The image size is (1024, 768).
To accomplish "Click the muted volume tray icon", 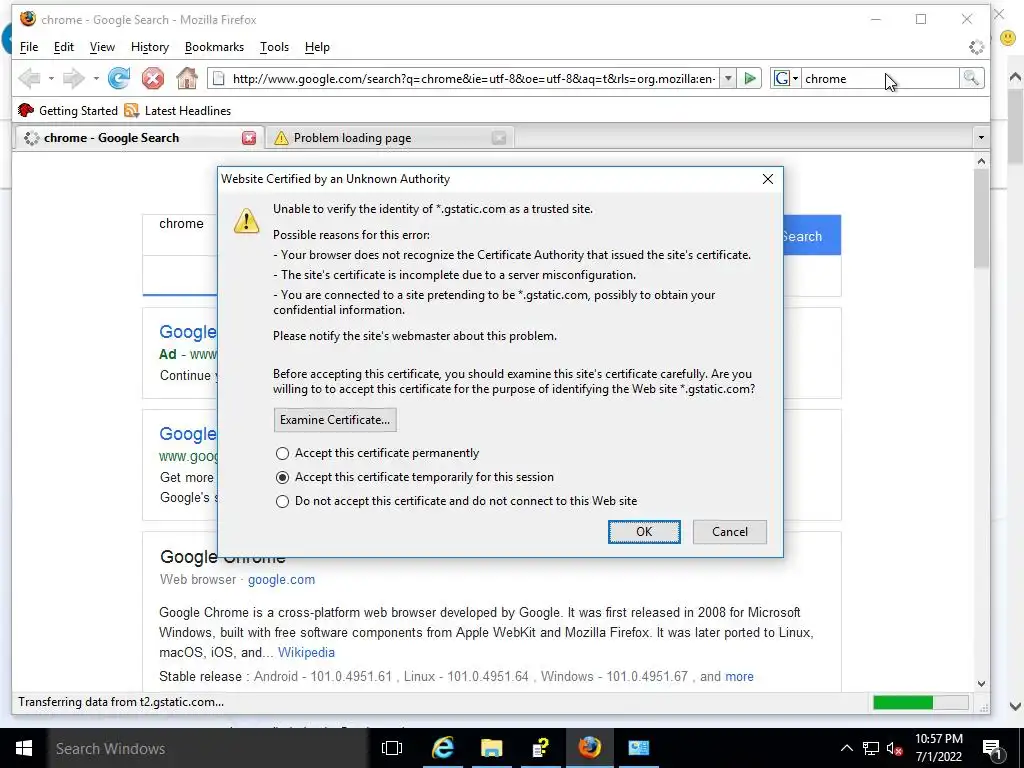I will [x=895, y=748].
